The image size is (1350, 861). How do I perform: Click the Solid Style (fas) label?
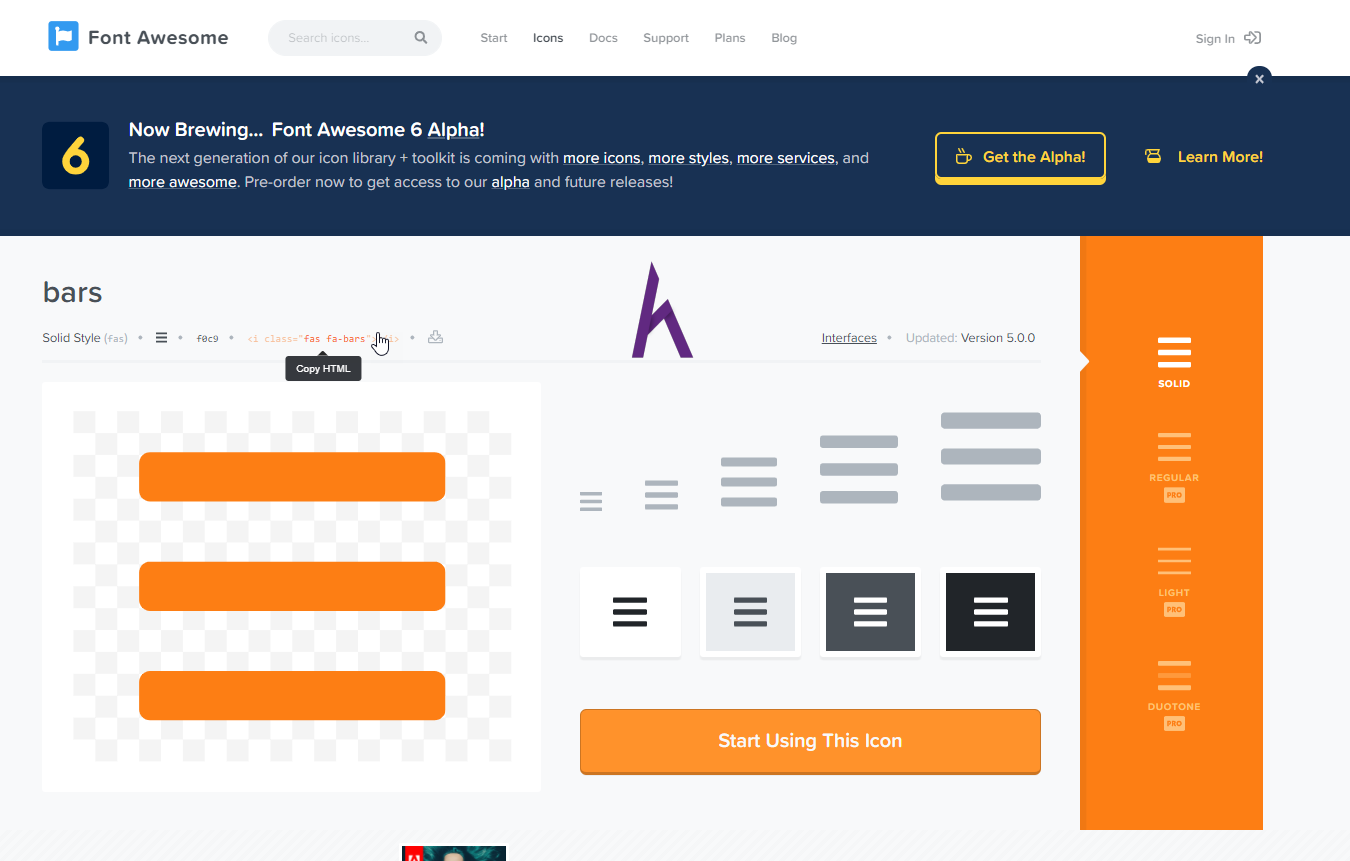pos(85,338)
